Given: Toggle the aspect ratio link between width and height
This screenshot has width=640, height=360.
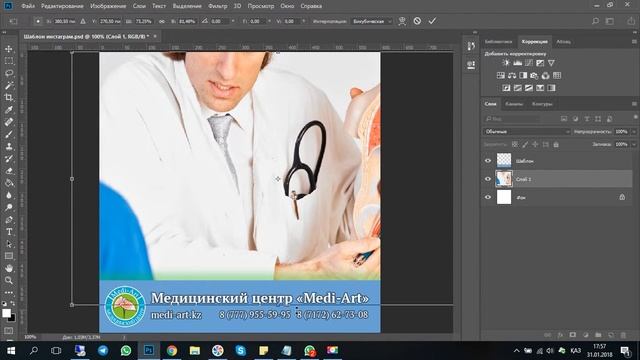Looking at the screenshot, I should point(162,21).
